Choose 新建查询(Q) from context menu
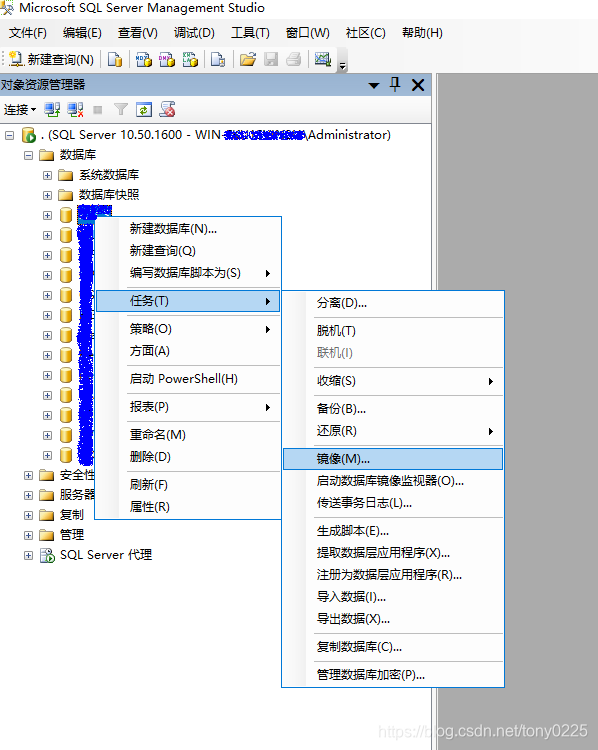 tap(188, 251)
